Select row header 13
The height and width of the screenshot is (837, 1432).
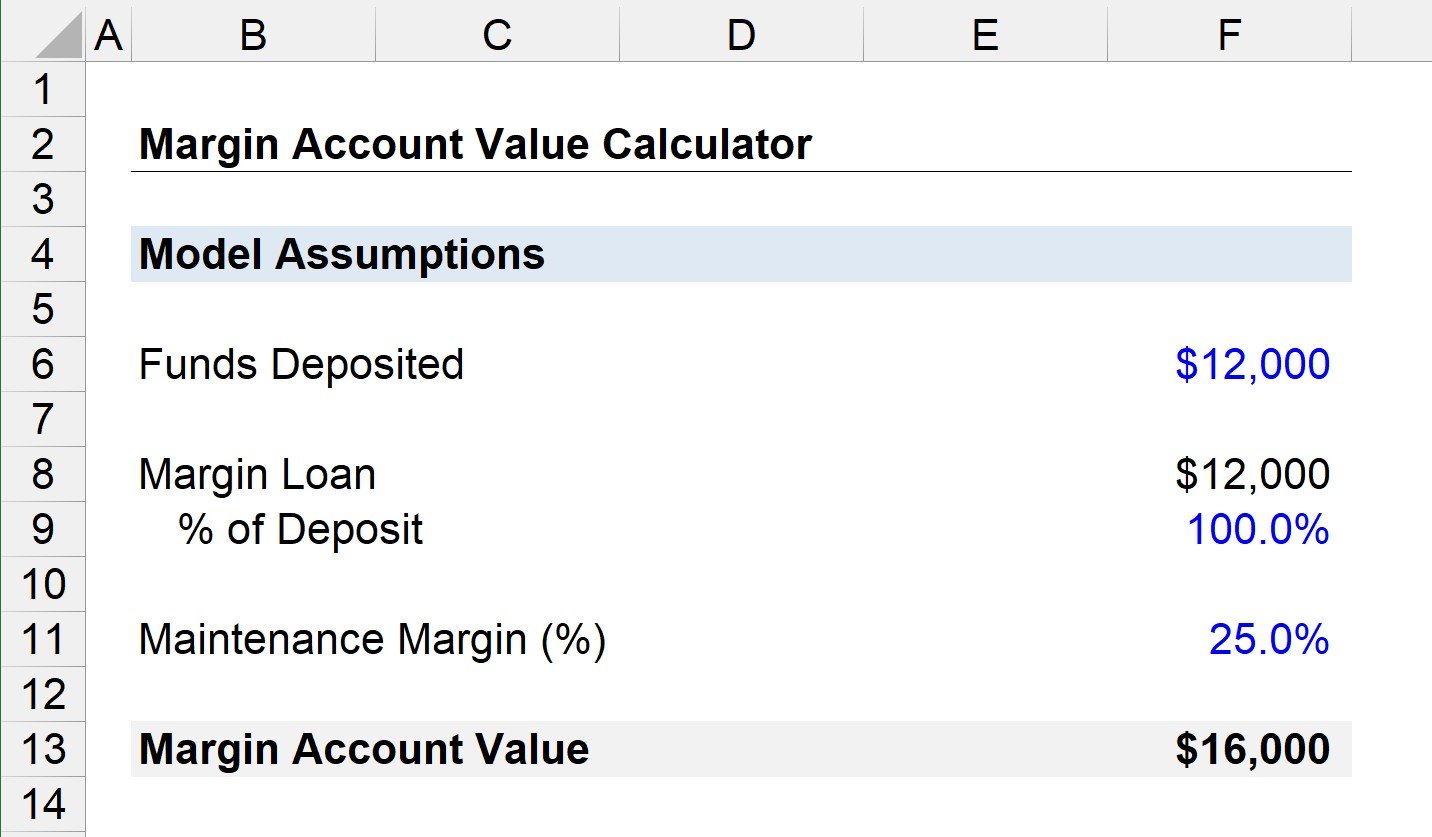point(43,748)
